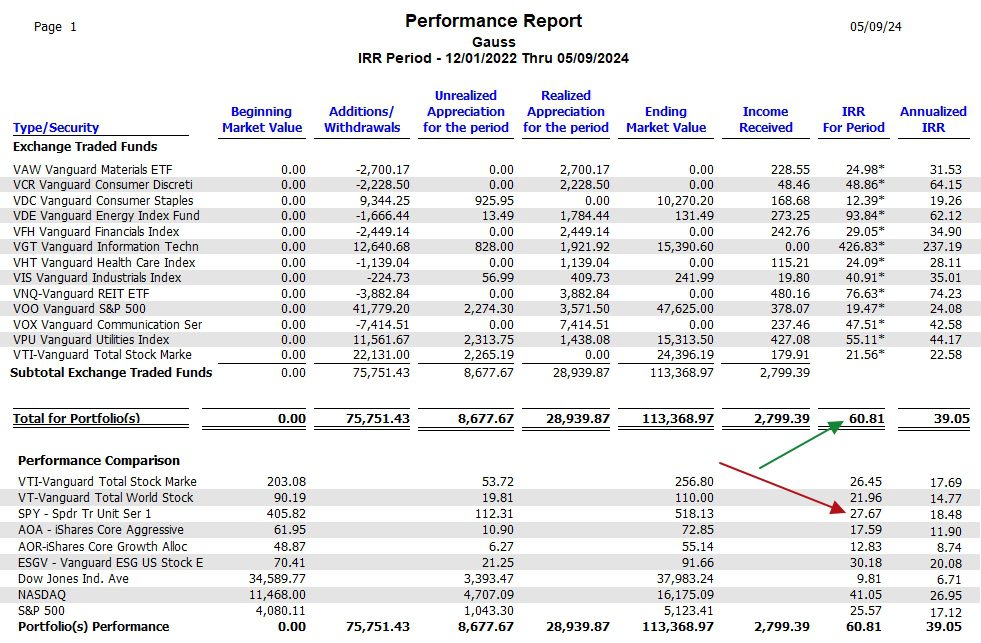Select the VT-Vanguard Total World Stock row
981x643 pixels.
tap(490, 498)
